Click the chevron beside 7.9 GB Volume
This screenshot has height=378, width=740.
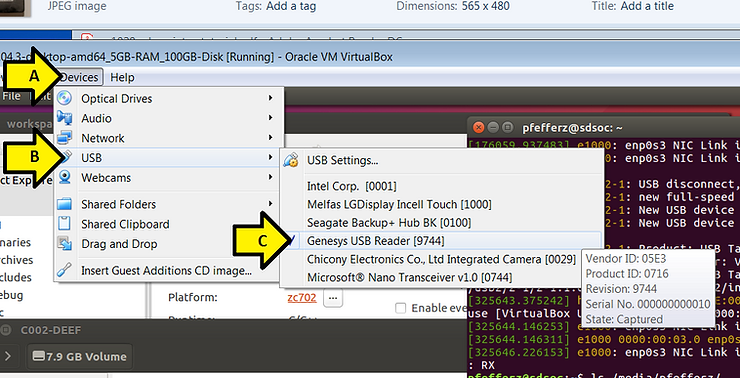pos(8,356)
